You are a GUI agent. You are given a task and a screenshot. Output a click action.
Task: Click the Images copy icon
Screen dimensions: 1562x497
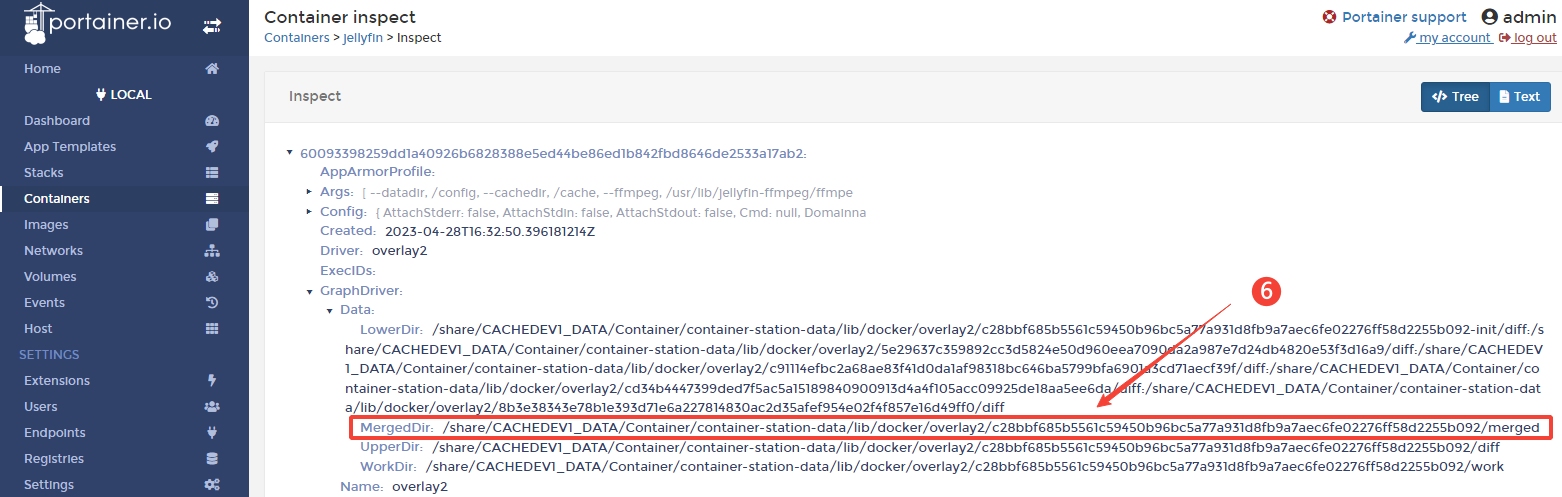point(212,225)
